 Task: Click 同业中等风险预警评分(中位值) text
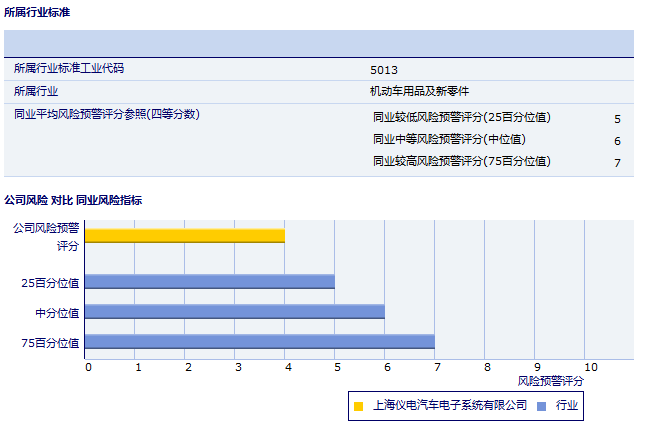click(449, 139)
